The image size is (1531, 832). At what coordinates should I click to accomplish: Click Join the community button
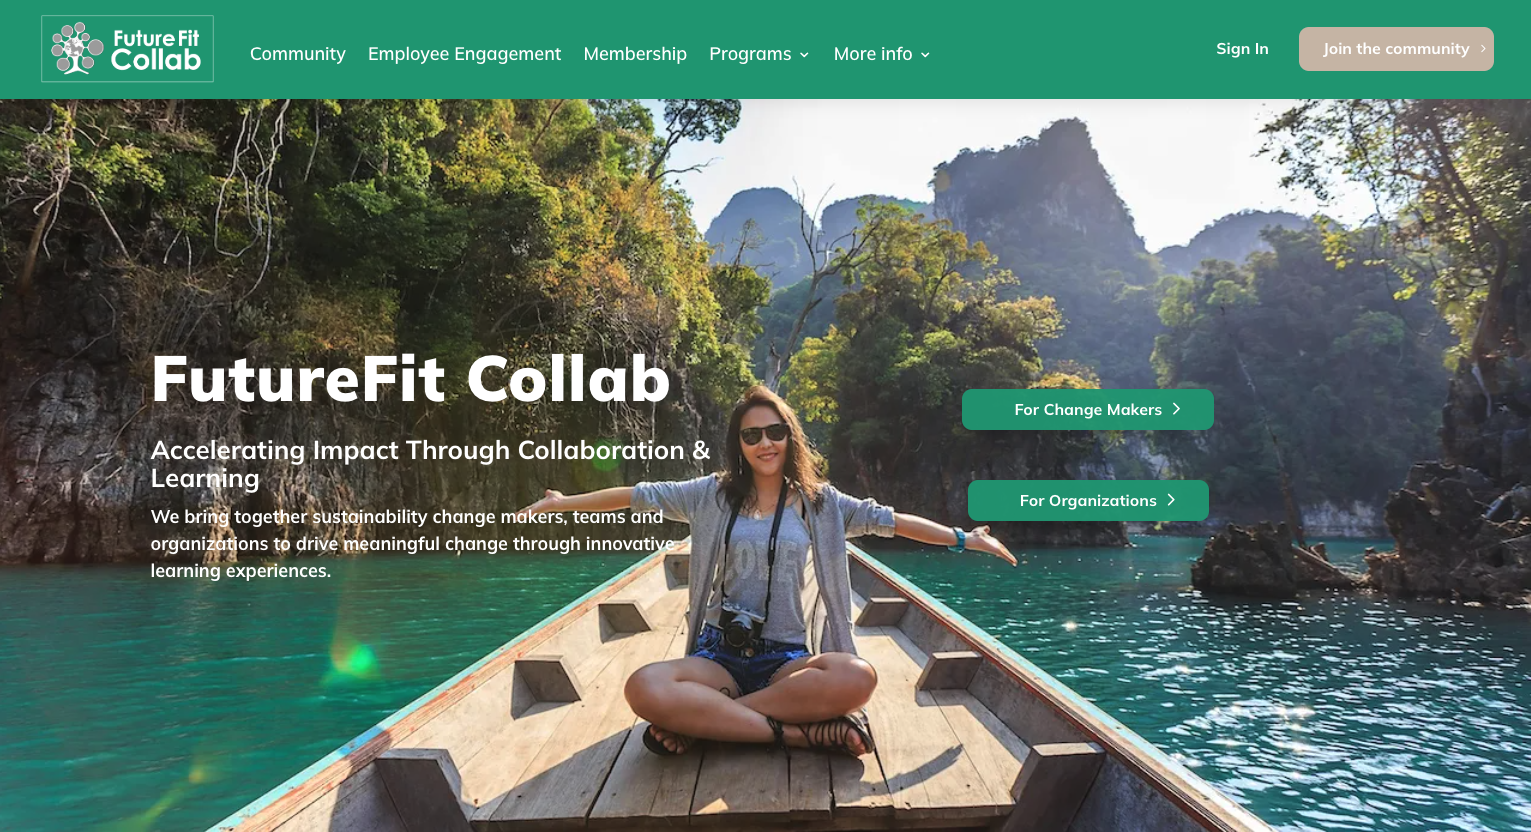pos(1396,49)
